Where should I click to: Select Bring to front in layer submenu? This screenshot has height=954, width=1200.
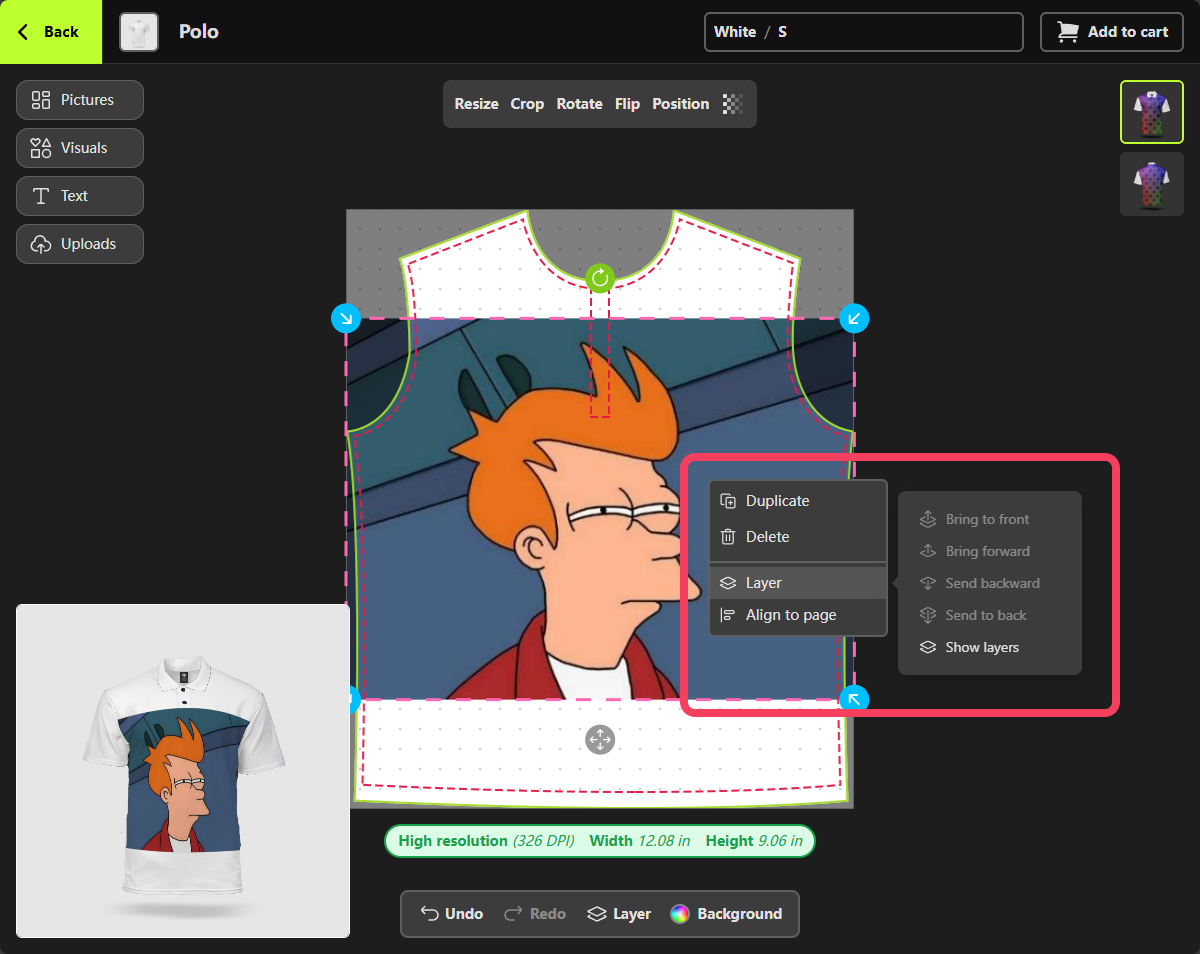click(x=990, y=519)
